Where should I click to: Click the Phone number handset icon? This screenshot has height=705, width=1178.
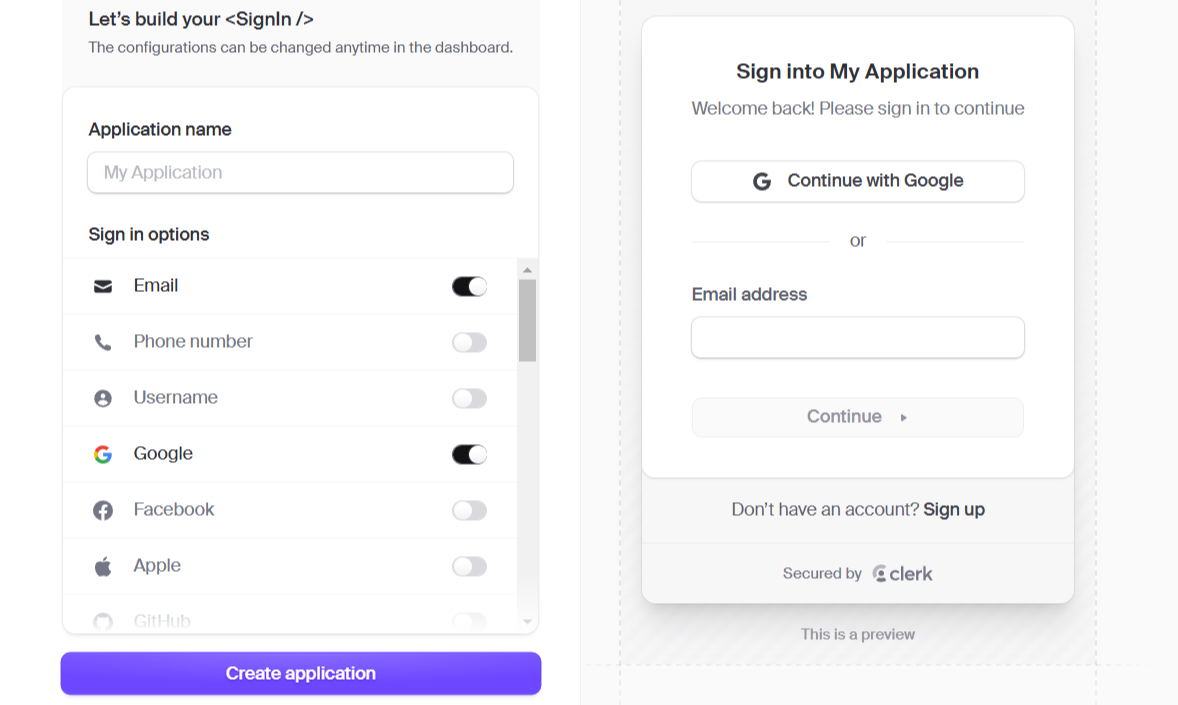tap(103, 343)
